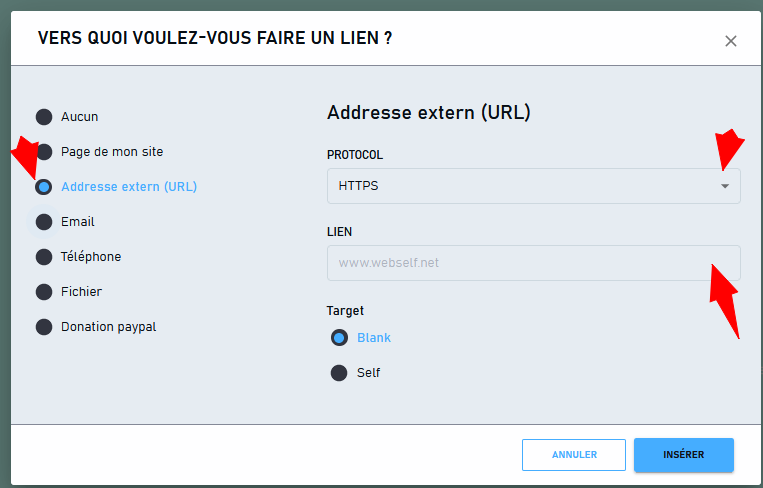Image resolution: width=763 pixels, height=488 pixels.
Task: Select the Aucun radio option
Action: [44, 117]
